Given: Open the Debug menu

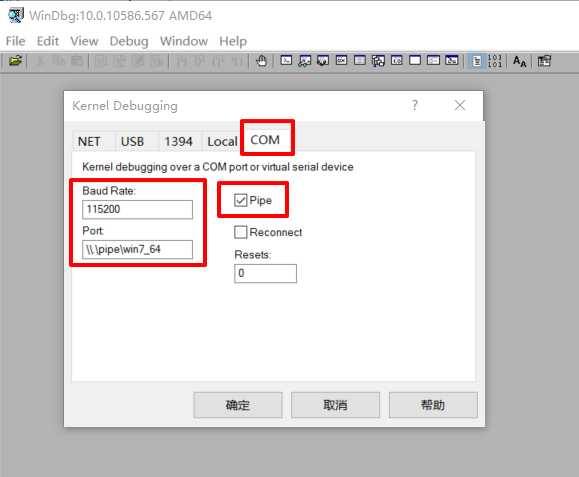Looking at the screenshot, I should click(x=129, y=41).
